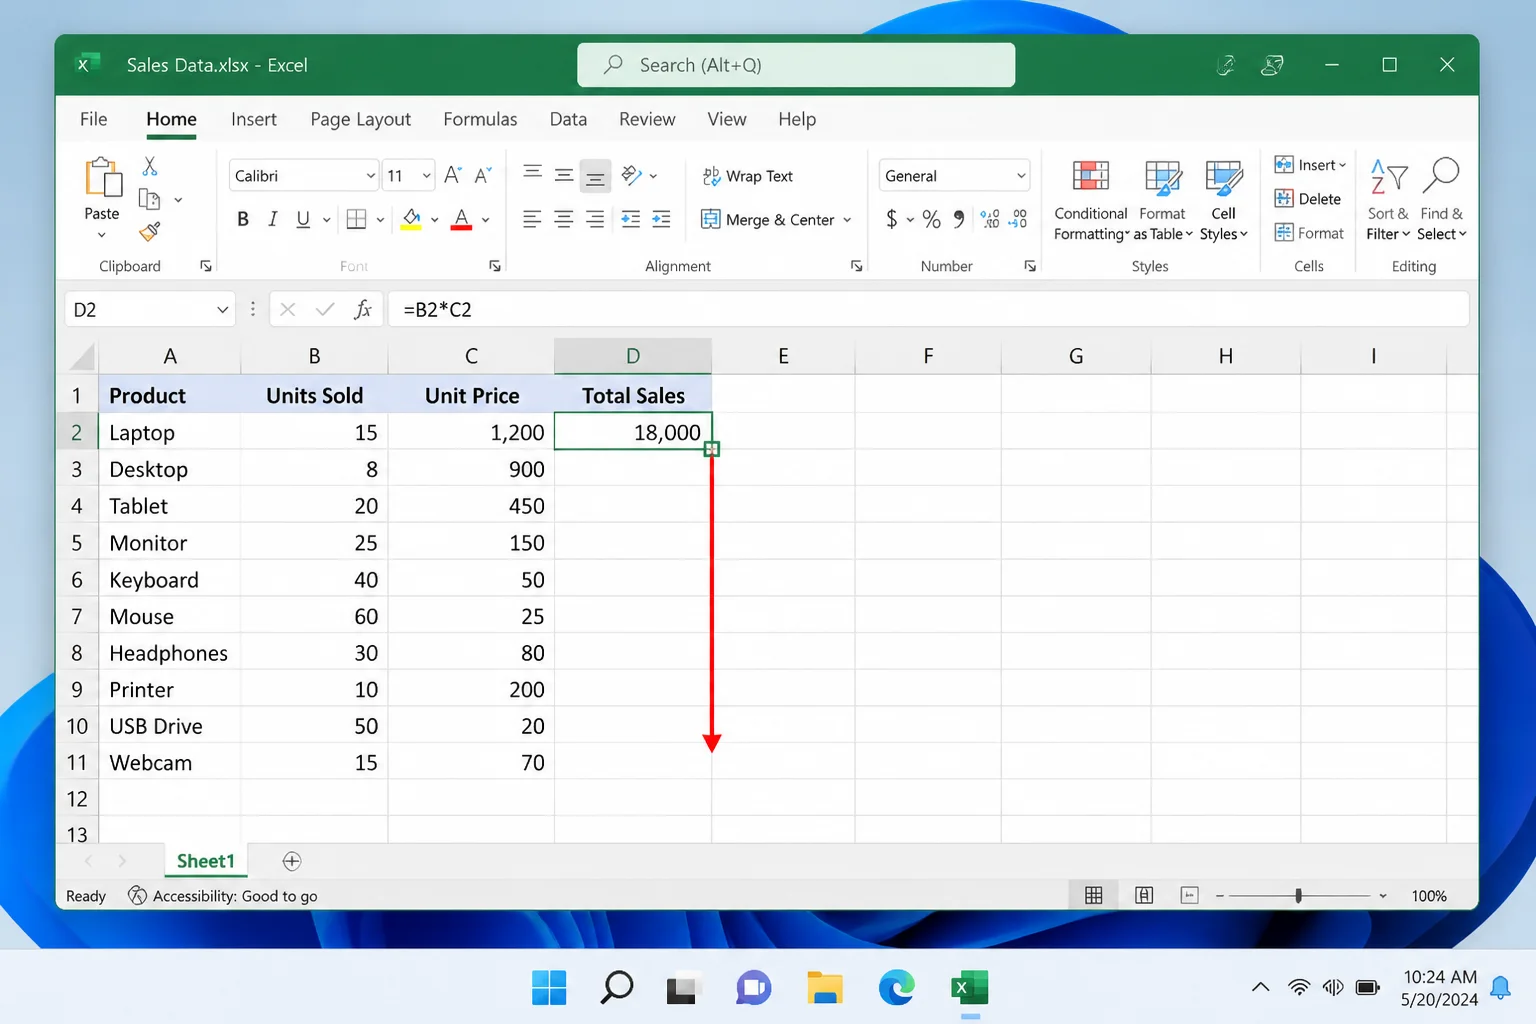The image size is (1536, 1024).
Task: Switch to the Insert tab
Action: [x=253, y=119]
